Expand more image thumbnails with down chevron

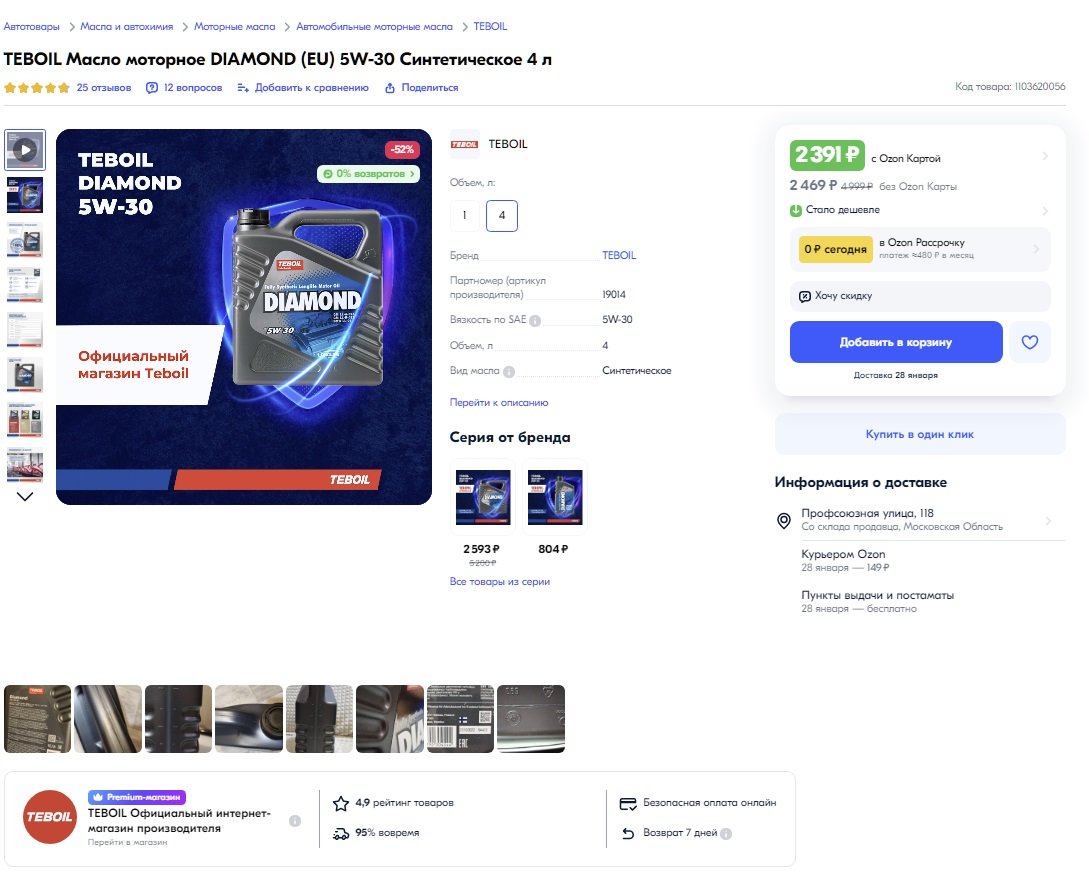(x=25, y=496)
